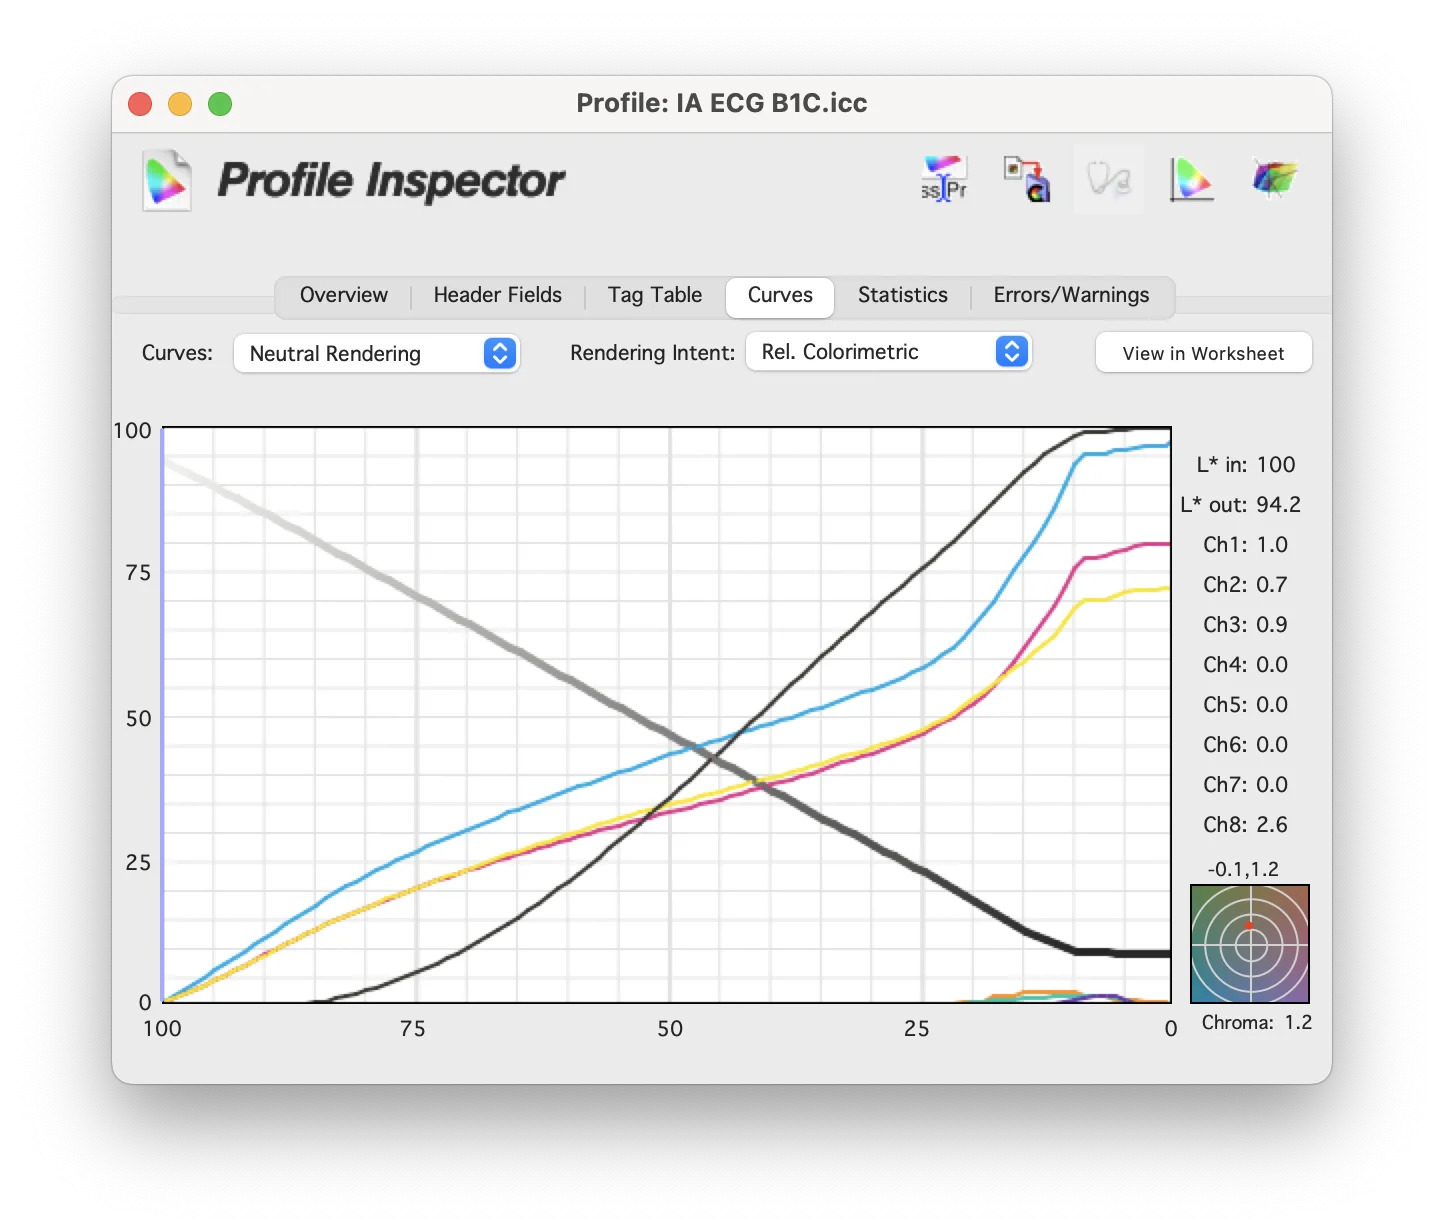Click the yellow minimize window button
1444x1232 pixels.
pyautogui.click(x=180, y=104)
